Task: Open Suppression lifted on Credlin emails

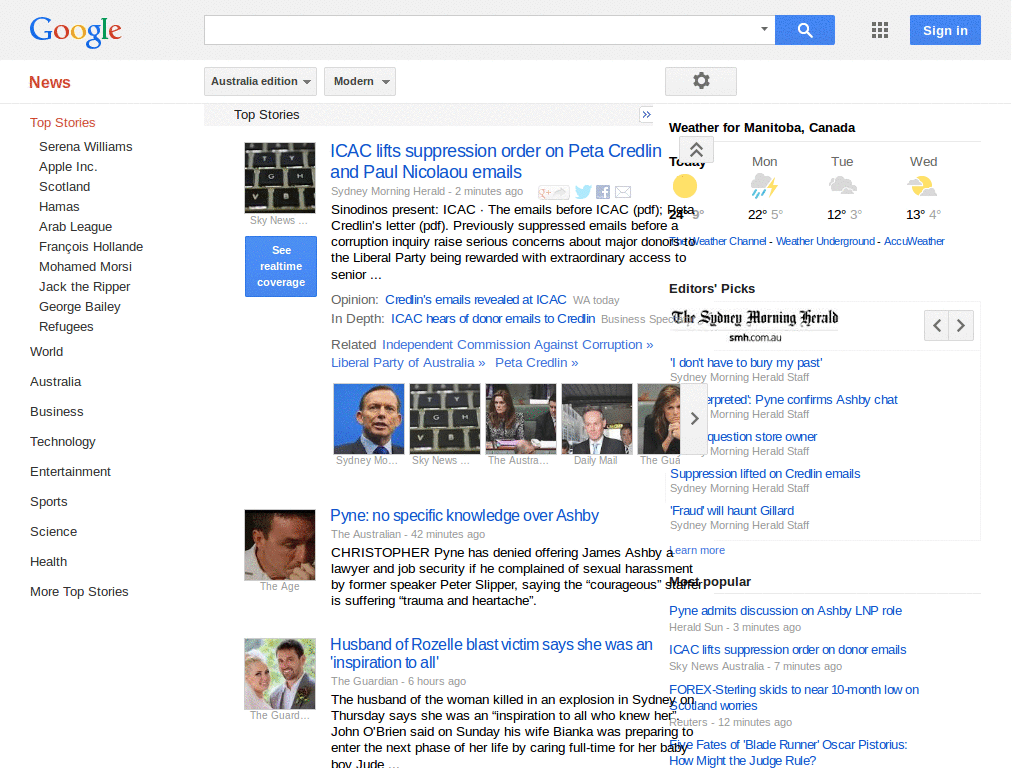Action: [x=765, y=474]
